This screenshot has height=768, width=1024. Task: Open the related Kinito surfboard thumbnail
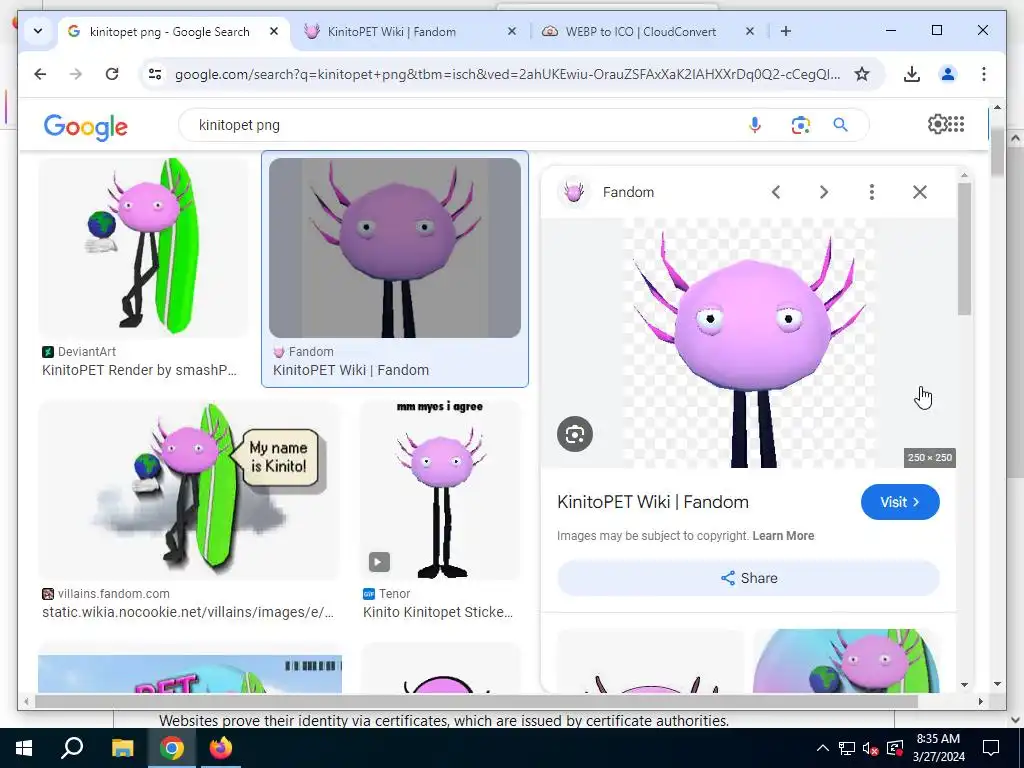846,660
